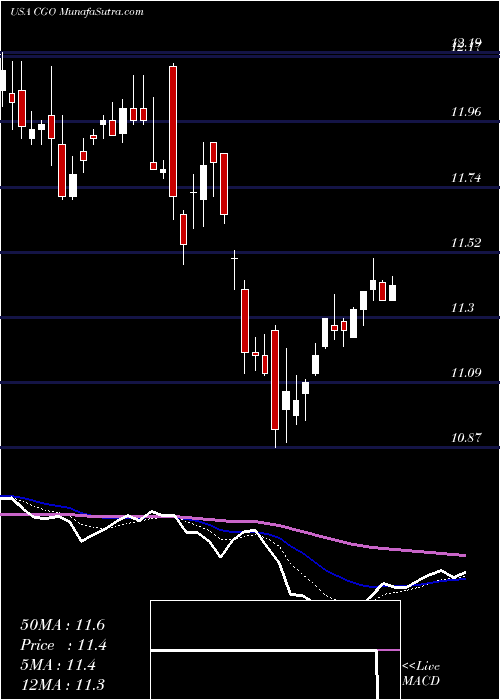
Task: Click the 11.09 price axis label
Action: pos(466,372)
